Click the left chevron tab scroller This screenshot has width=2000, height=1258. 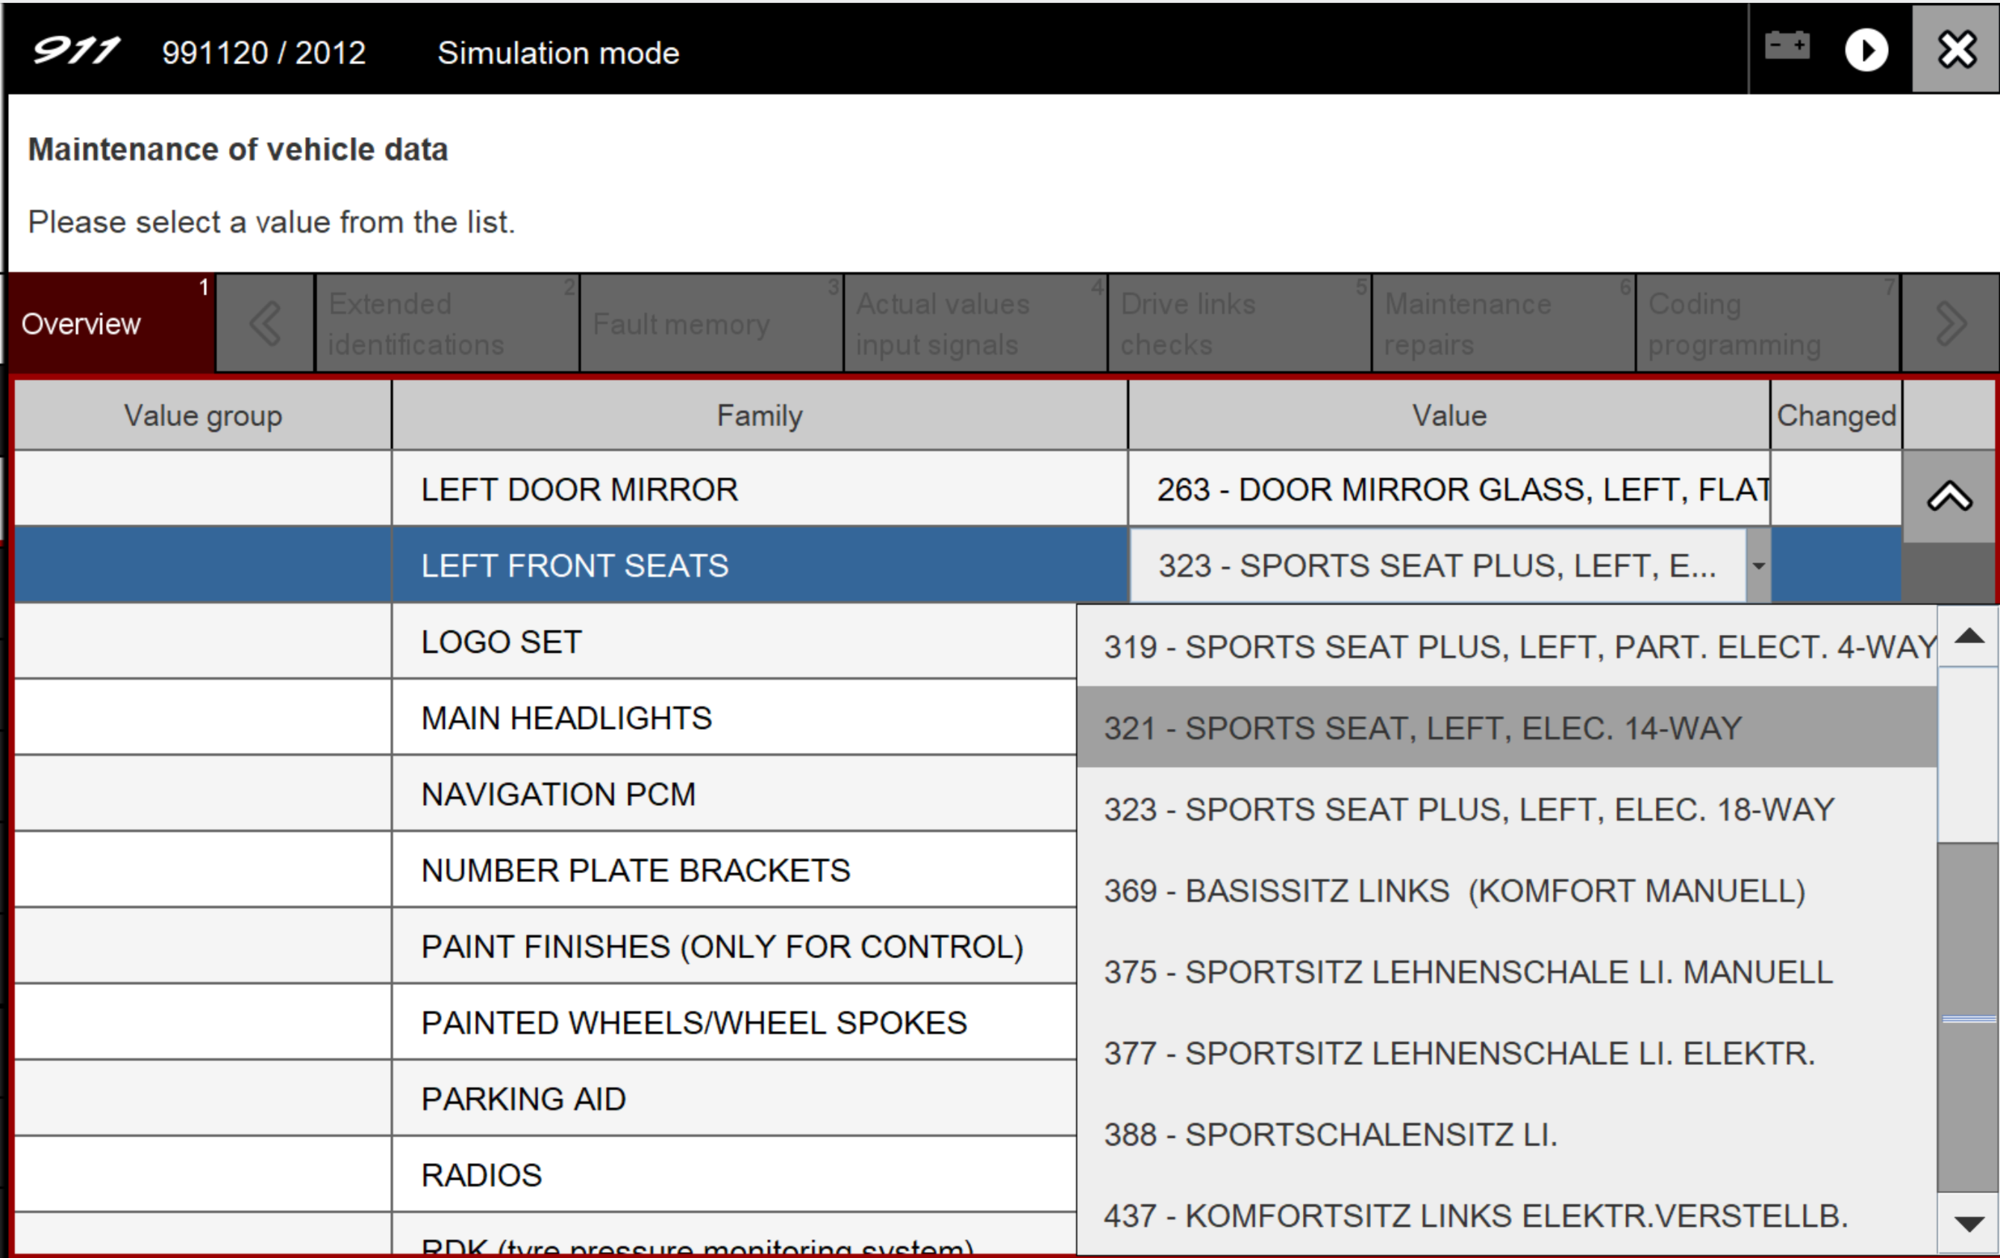click(265, 323)
